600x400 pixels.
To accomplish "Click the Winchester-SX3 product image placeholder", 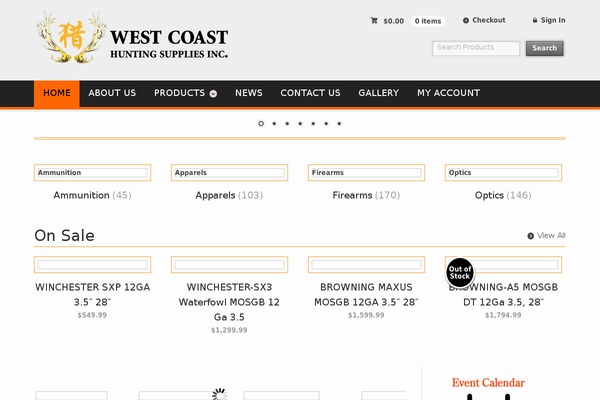I will point(229,264).
